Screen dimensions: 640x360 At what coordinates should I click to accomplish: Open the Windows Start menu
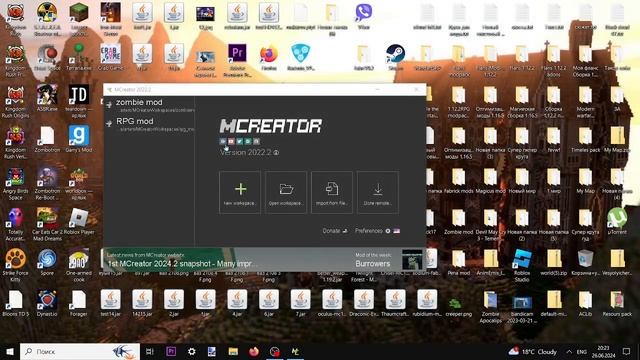[x=10, y=351]
